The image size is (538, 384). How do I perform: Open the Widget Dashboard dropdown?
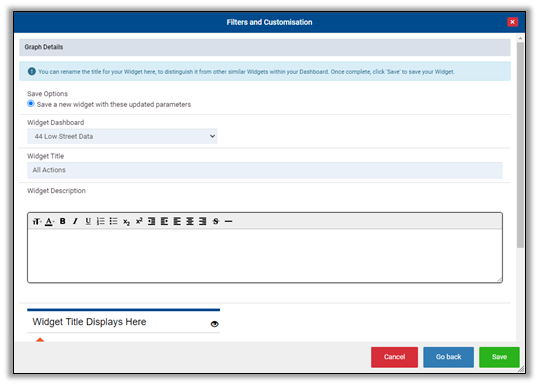coord(122,136)
